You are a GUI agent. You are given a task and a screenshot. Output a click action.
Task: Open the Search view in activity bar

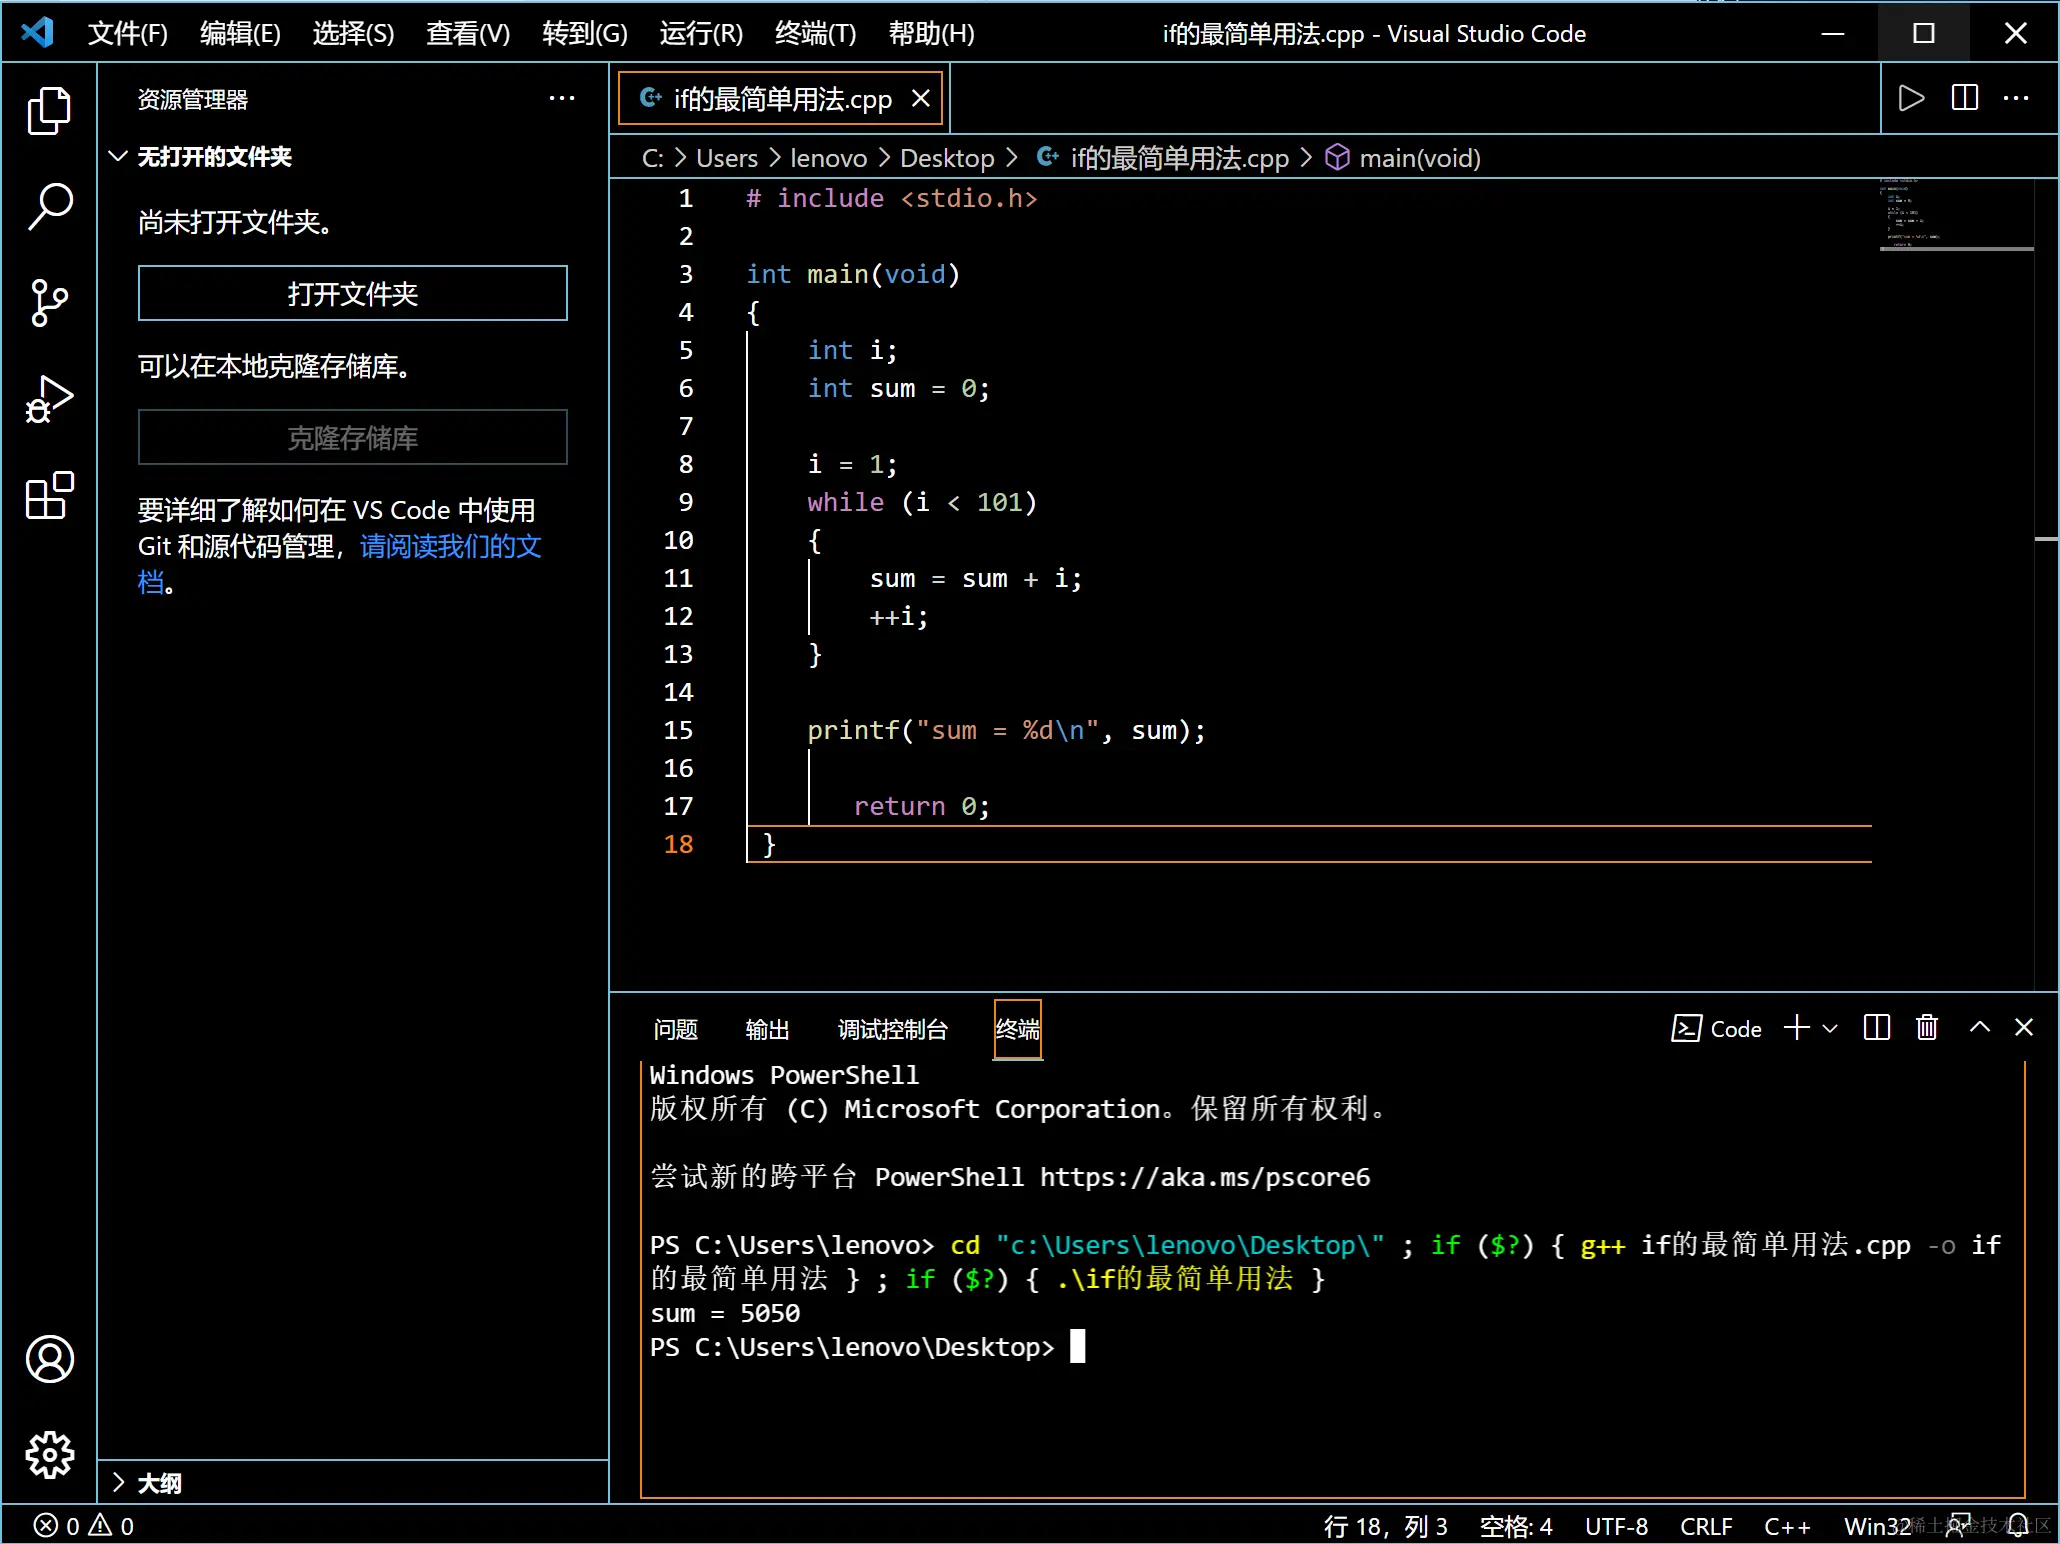click(49, 206)
